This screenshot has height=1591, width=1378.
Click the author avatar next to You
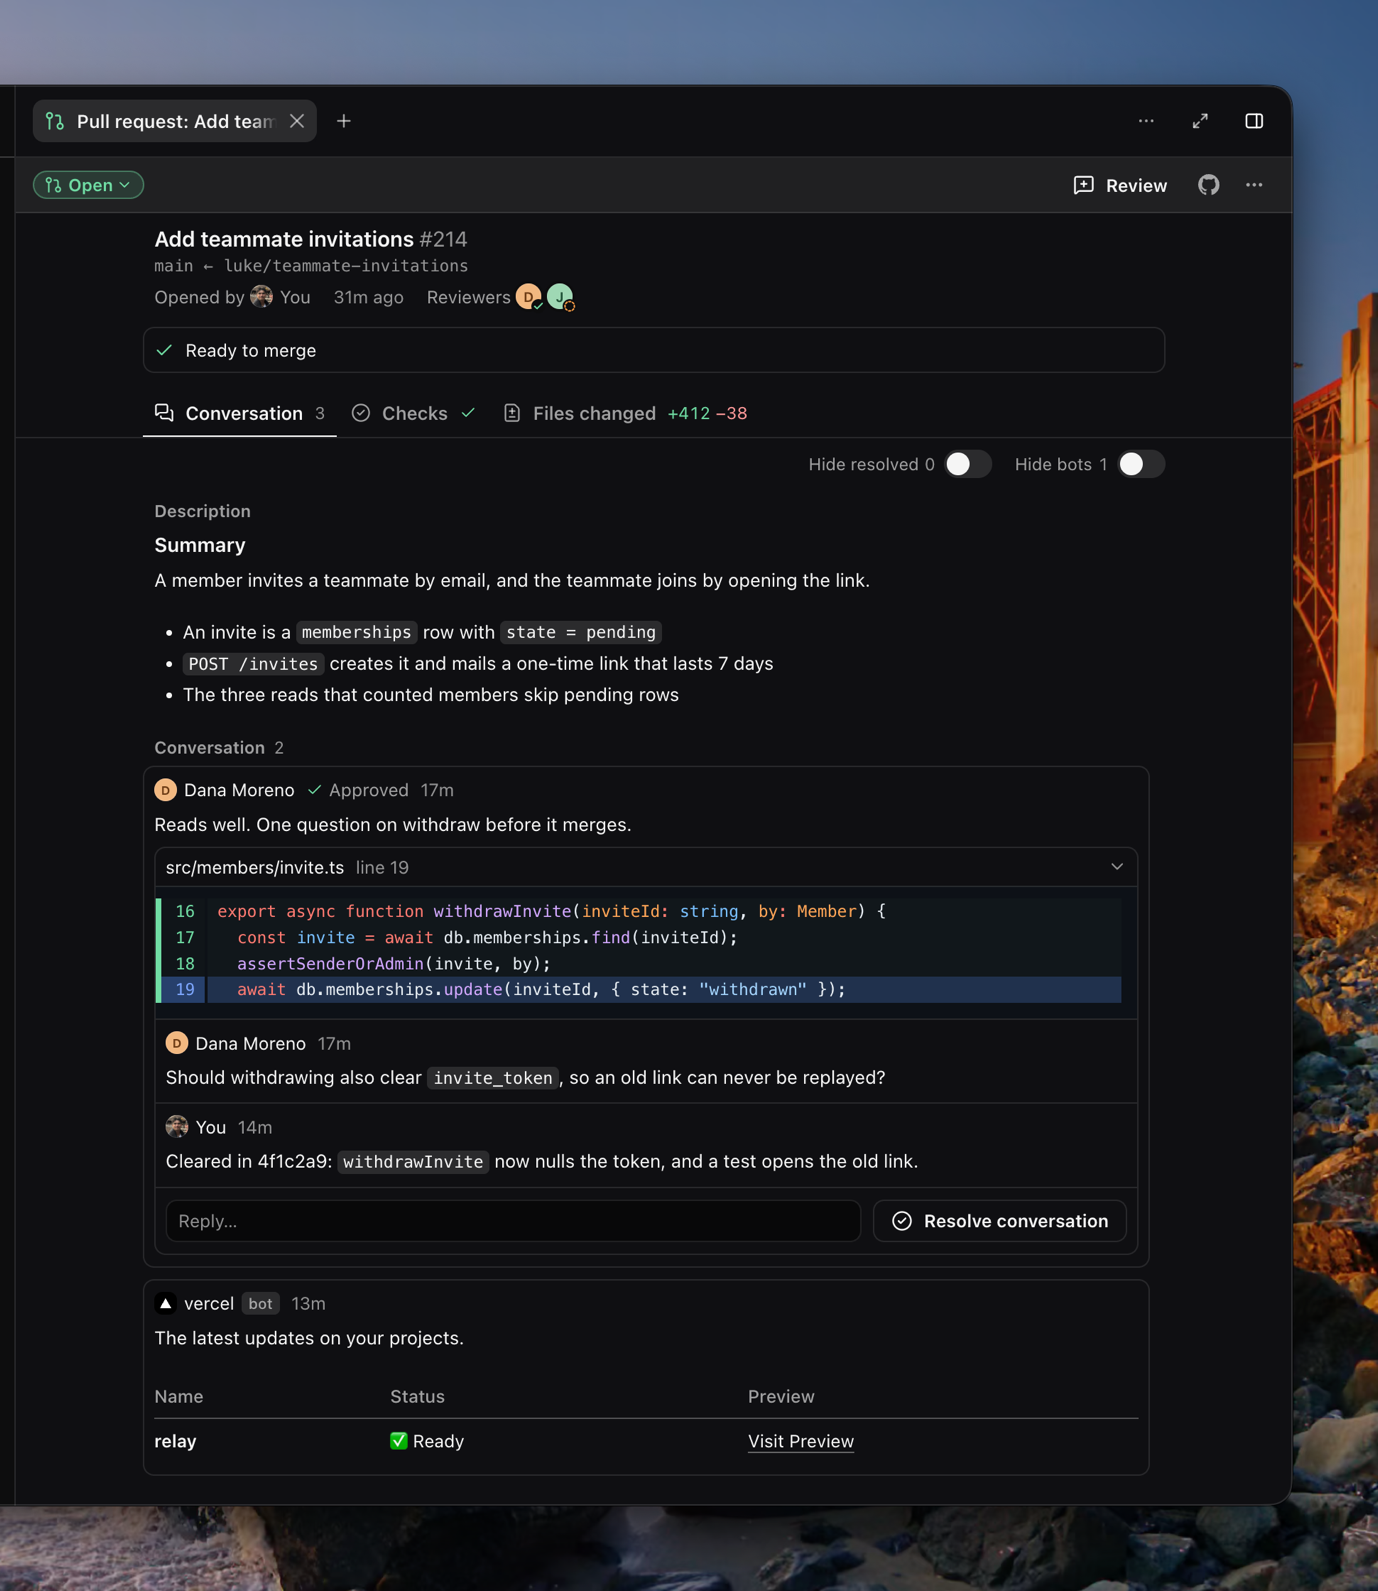pos(262,297)
